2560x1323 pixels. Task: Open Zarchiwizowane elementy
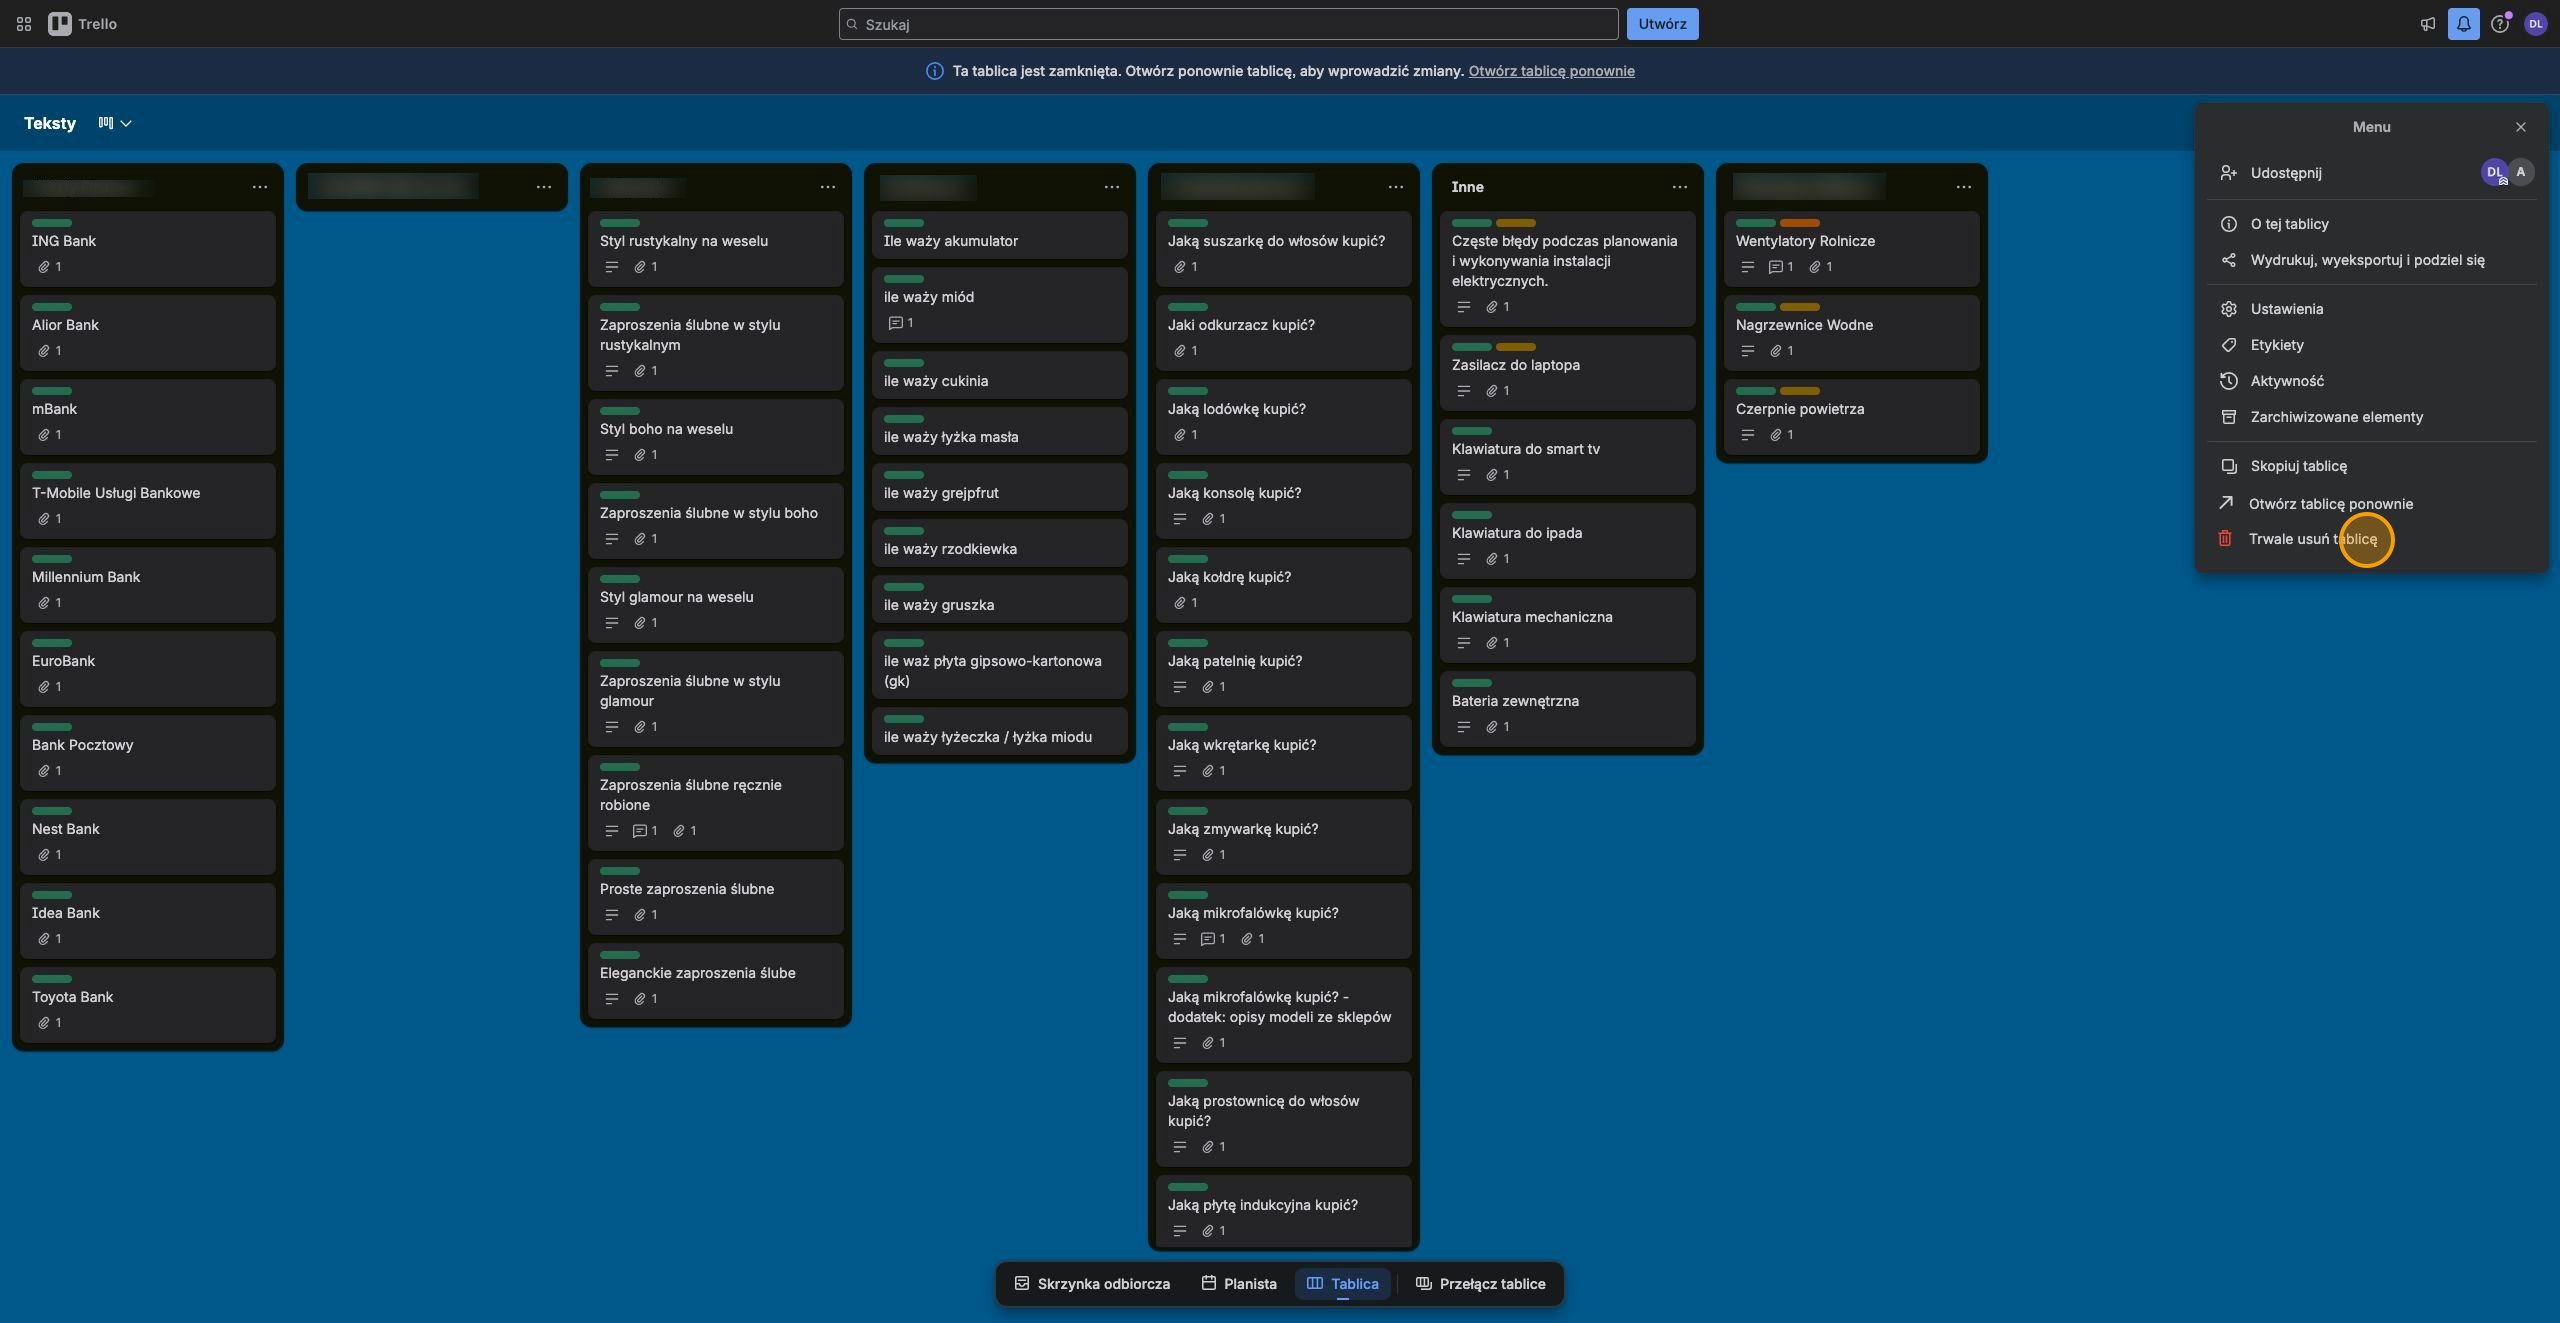coord(2371,417)
